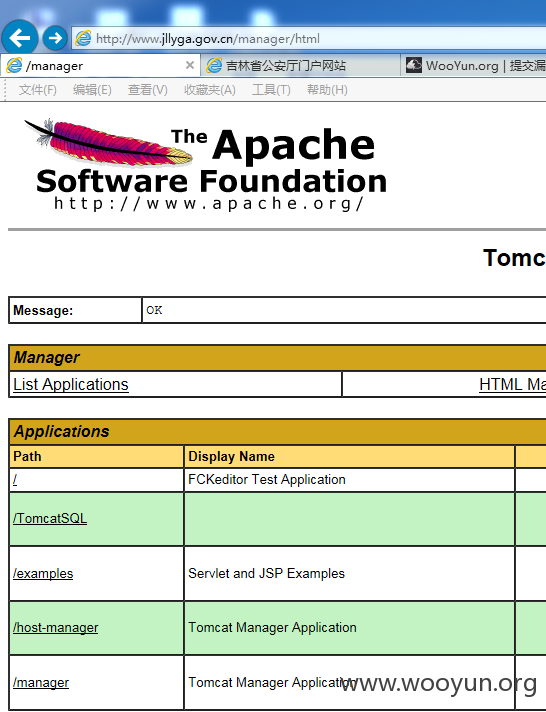Open the root / application path link

pos(15,480)
